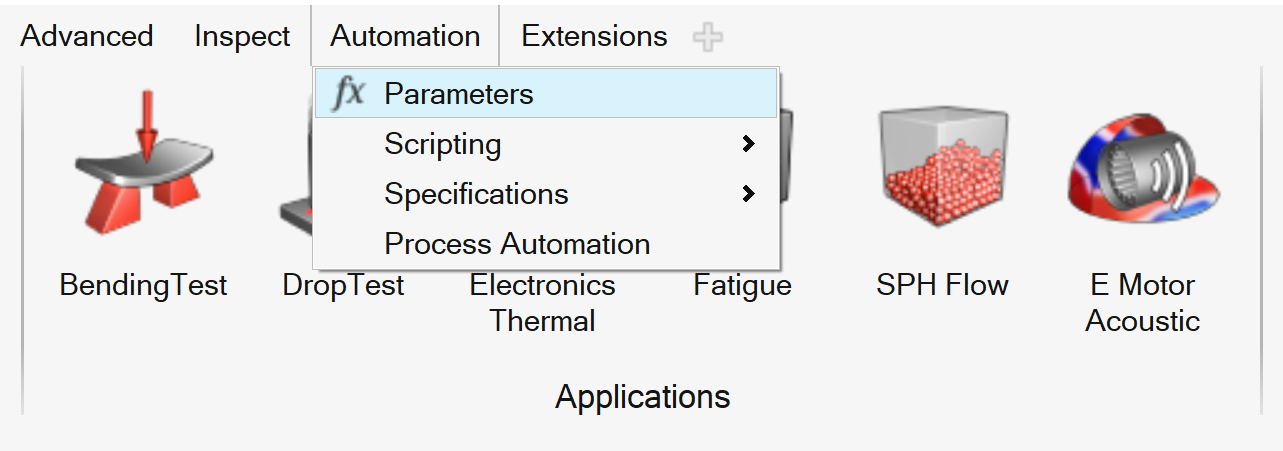
Task: Expand the Scripting submenu arrow
Action: coord(748,144)
